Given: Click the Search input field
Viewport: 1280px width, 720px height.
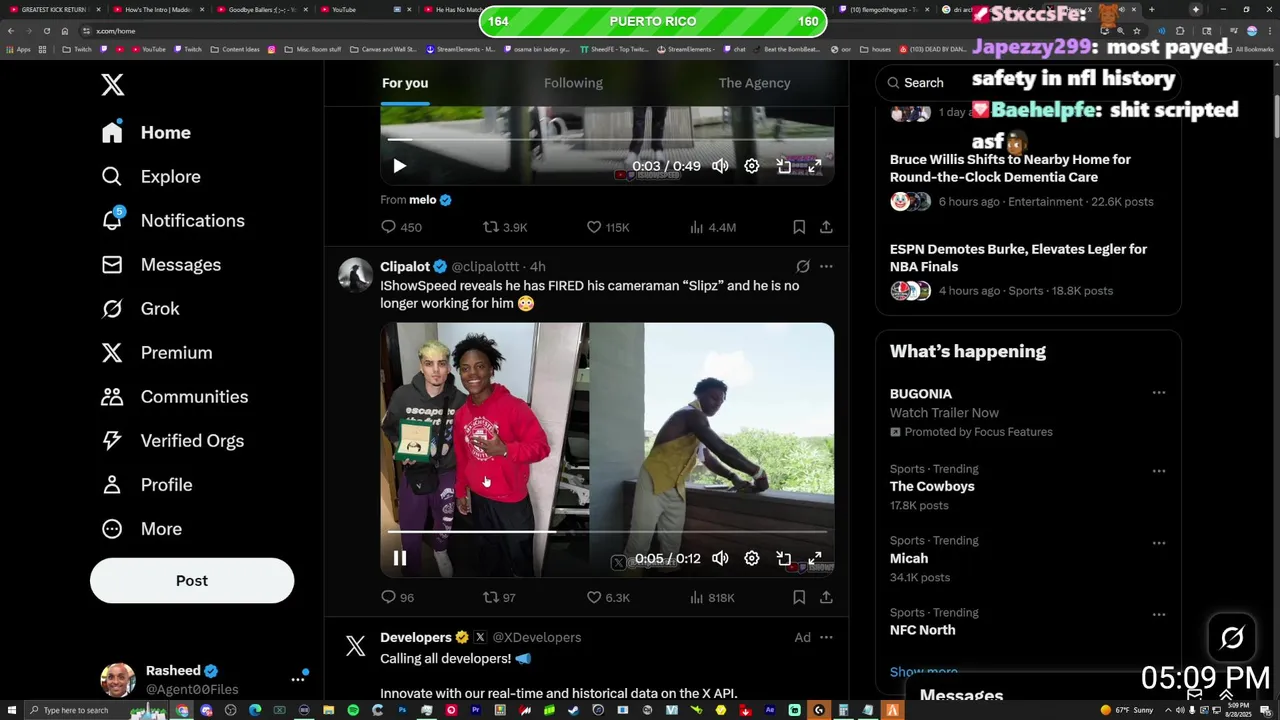Looking at the screenshot, I should pyautogui.click(x=1028, y=83).
